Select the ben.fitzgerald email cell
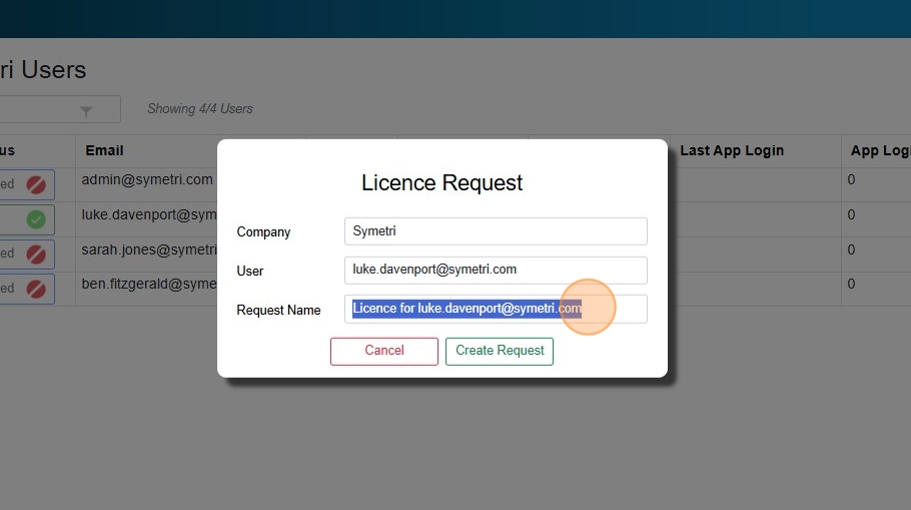 click(149, 284)
